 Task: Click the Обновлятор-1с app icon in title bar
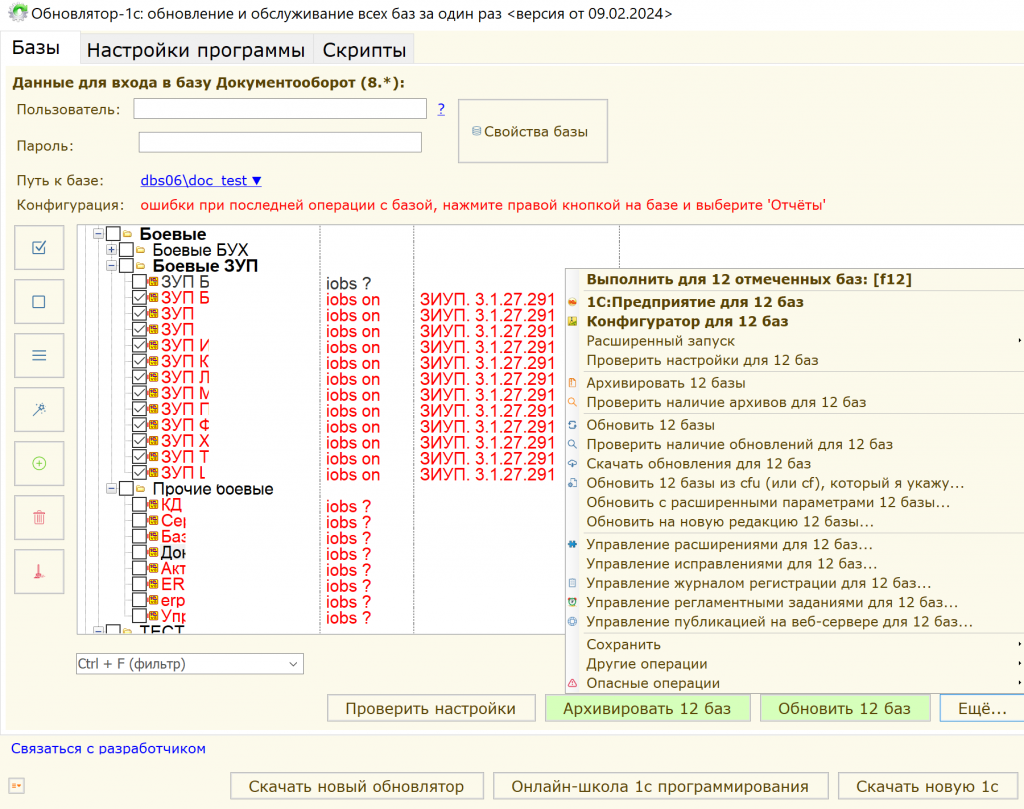[x=18, y=13]
